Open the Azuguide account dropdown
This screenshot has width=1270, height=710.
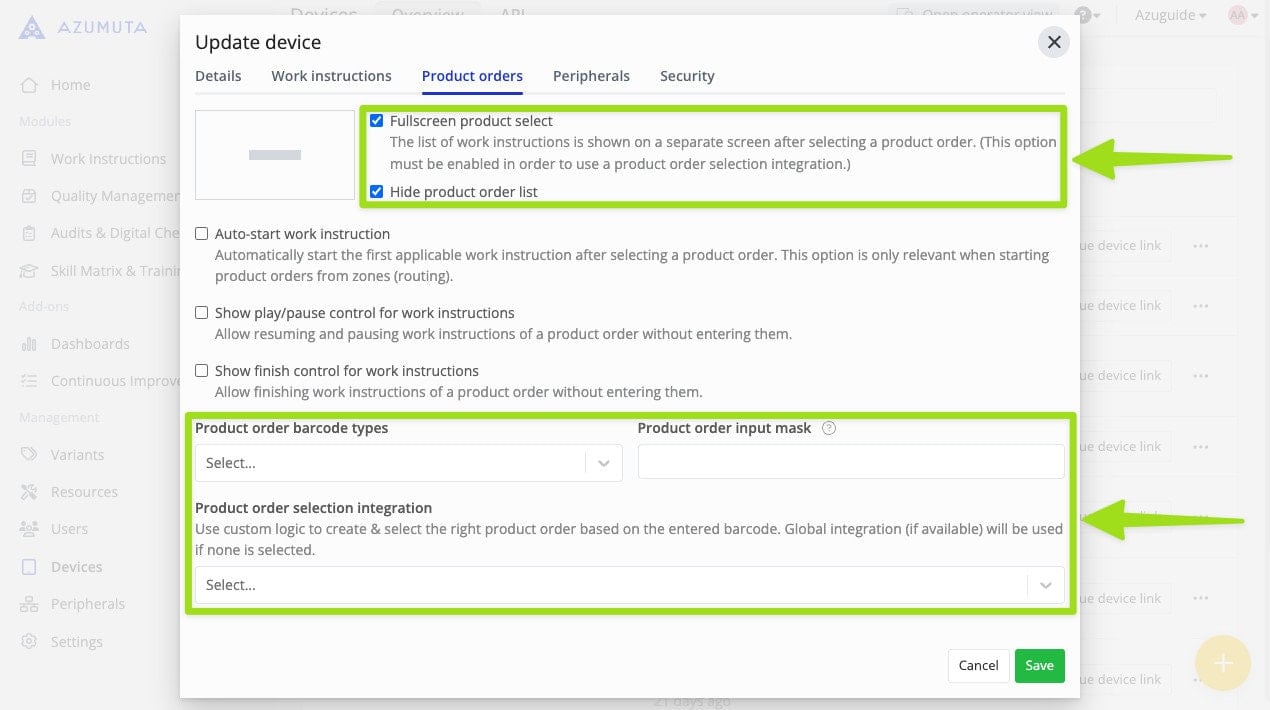coord(1170,15)
